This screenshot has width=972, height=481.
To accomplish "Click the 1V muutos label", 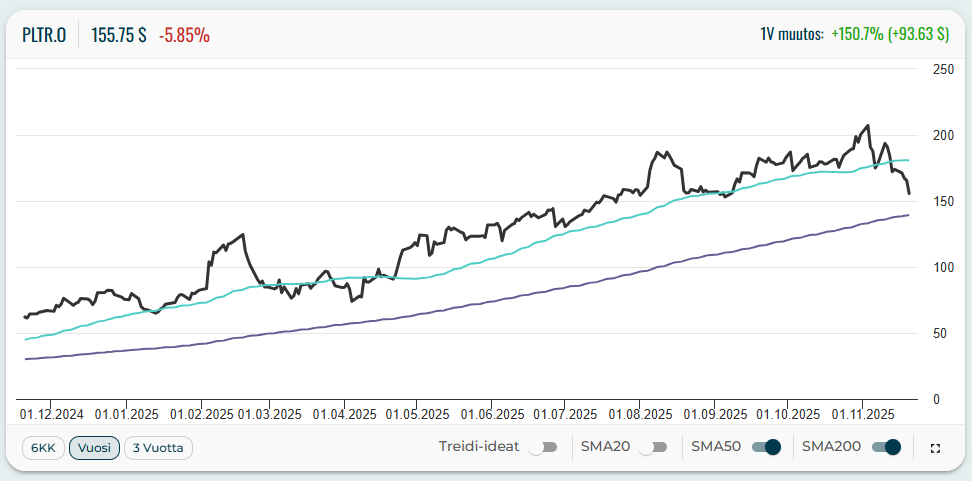I will tap(792, 35).
